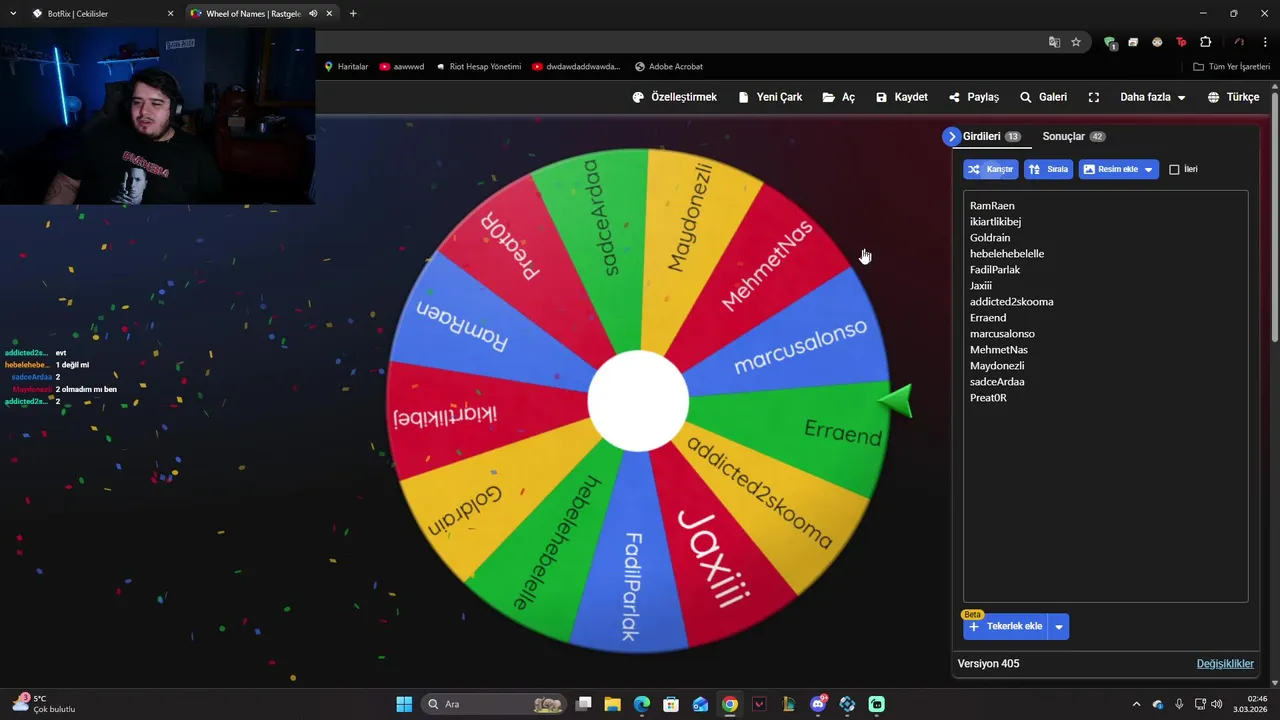
Task: Add a wheel with Tekerlek ekle
Action: click(x=1005, y=627)
